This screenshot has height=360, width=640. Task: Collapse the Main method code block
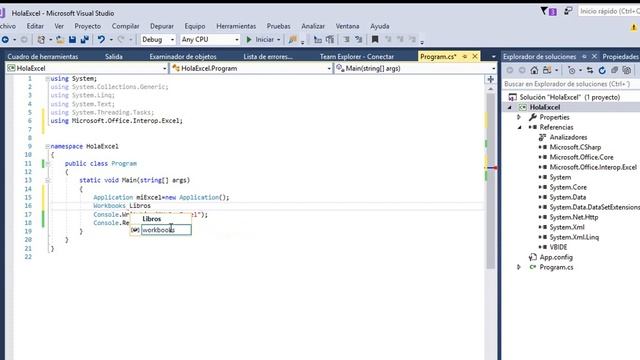47,180
